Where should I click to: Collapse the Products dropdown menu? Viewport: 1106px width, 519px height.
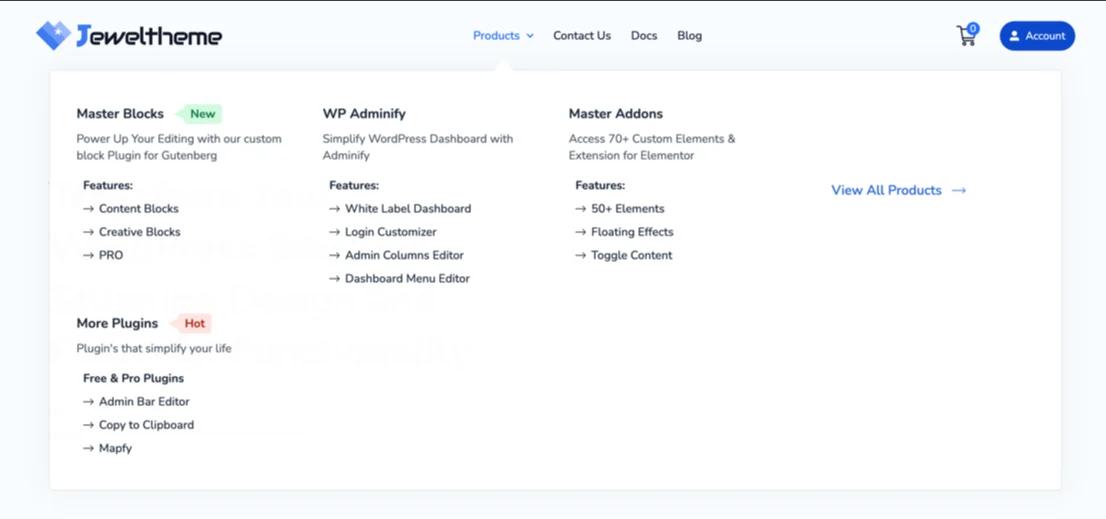[x=503, y=35]
